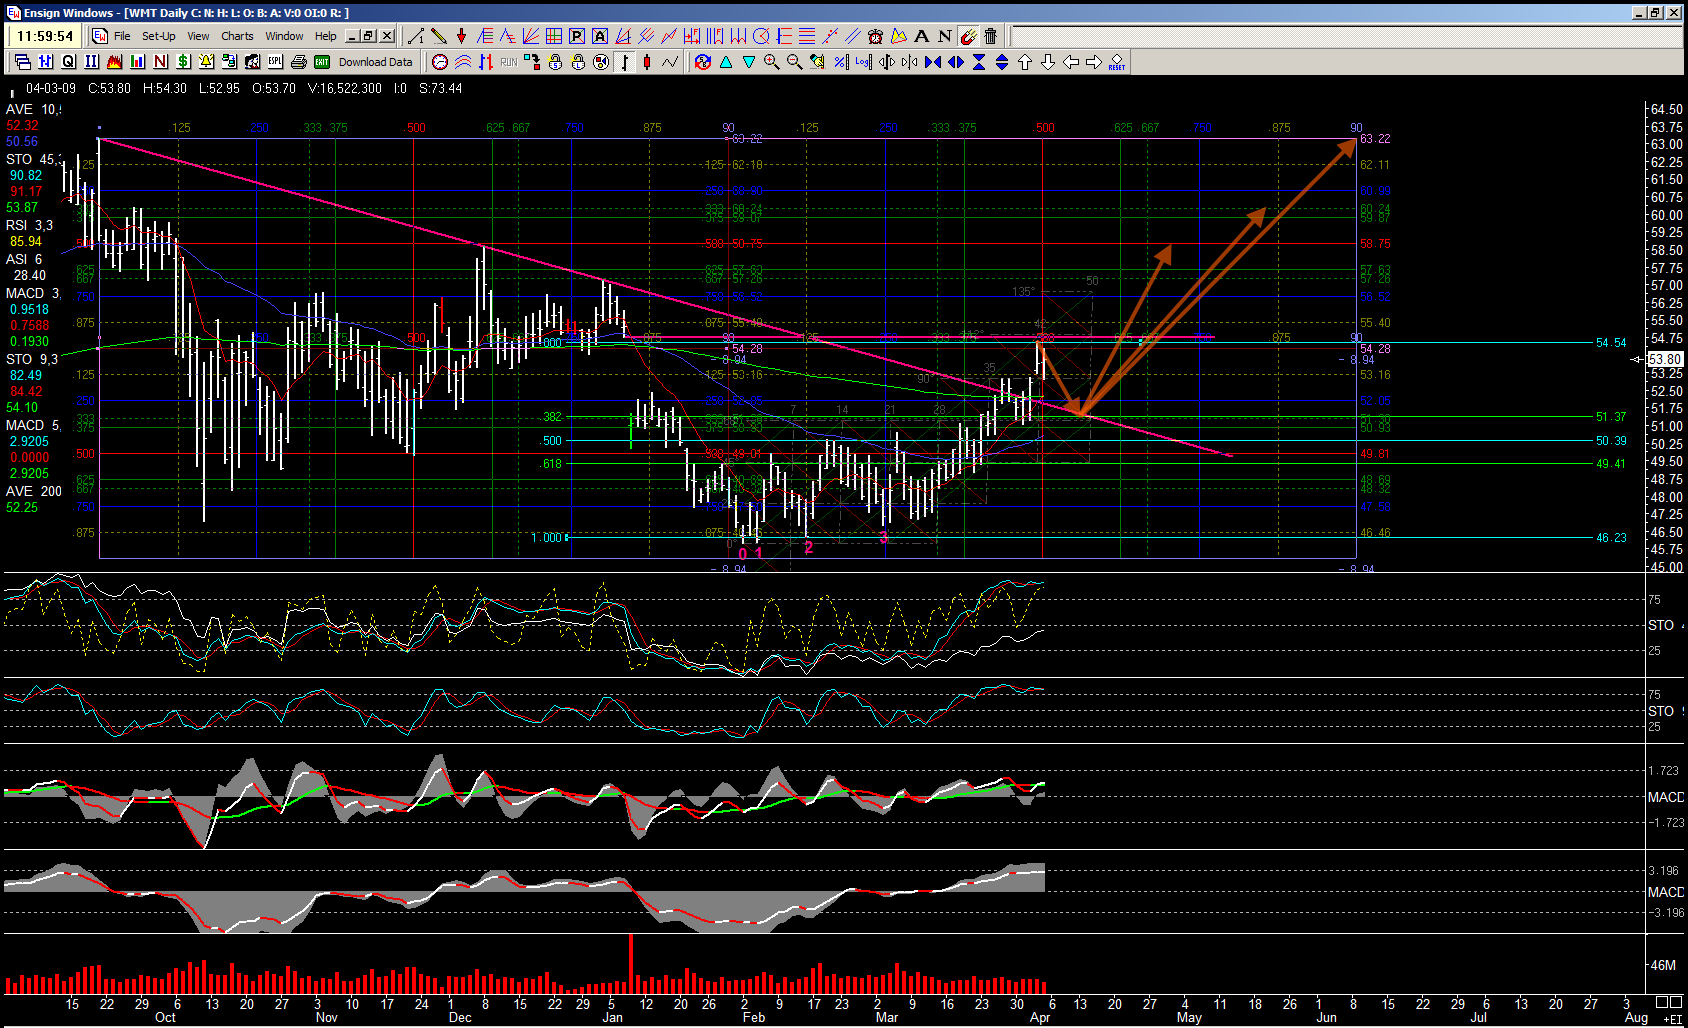The image size is (1688, 1028).
Task: Open the Set-Up menu
Action: point(158,36)
